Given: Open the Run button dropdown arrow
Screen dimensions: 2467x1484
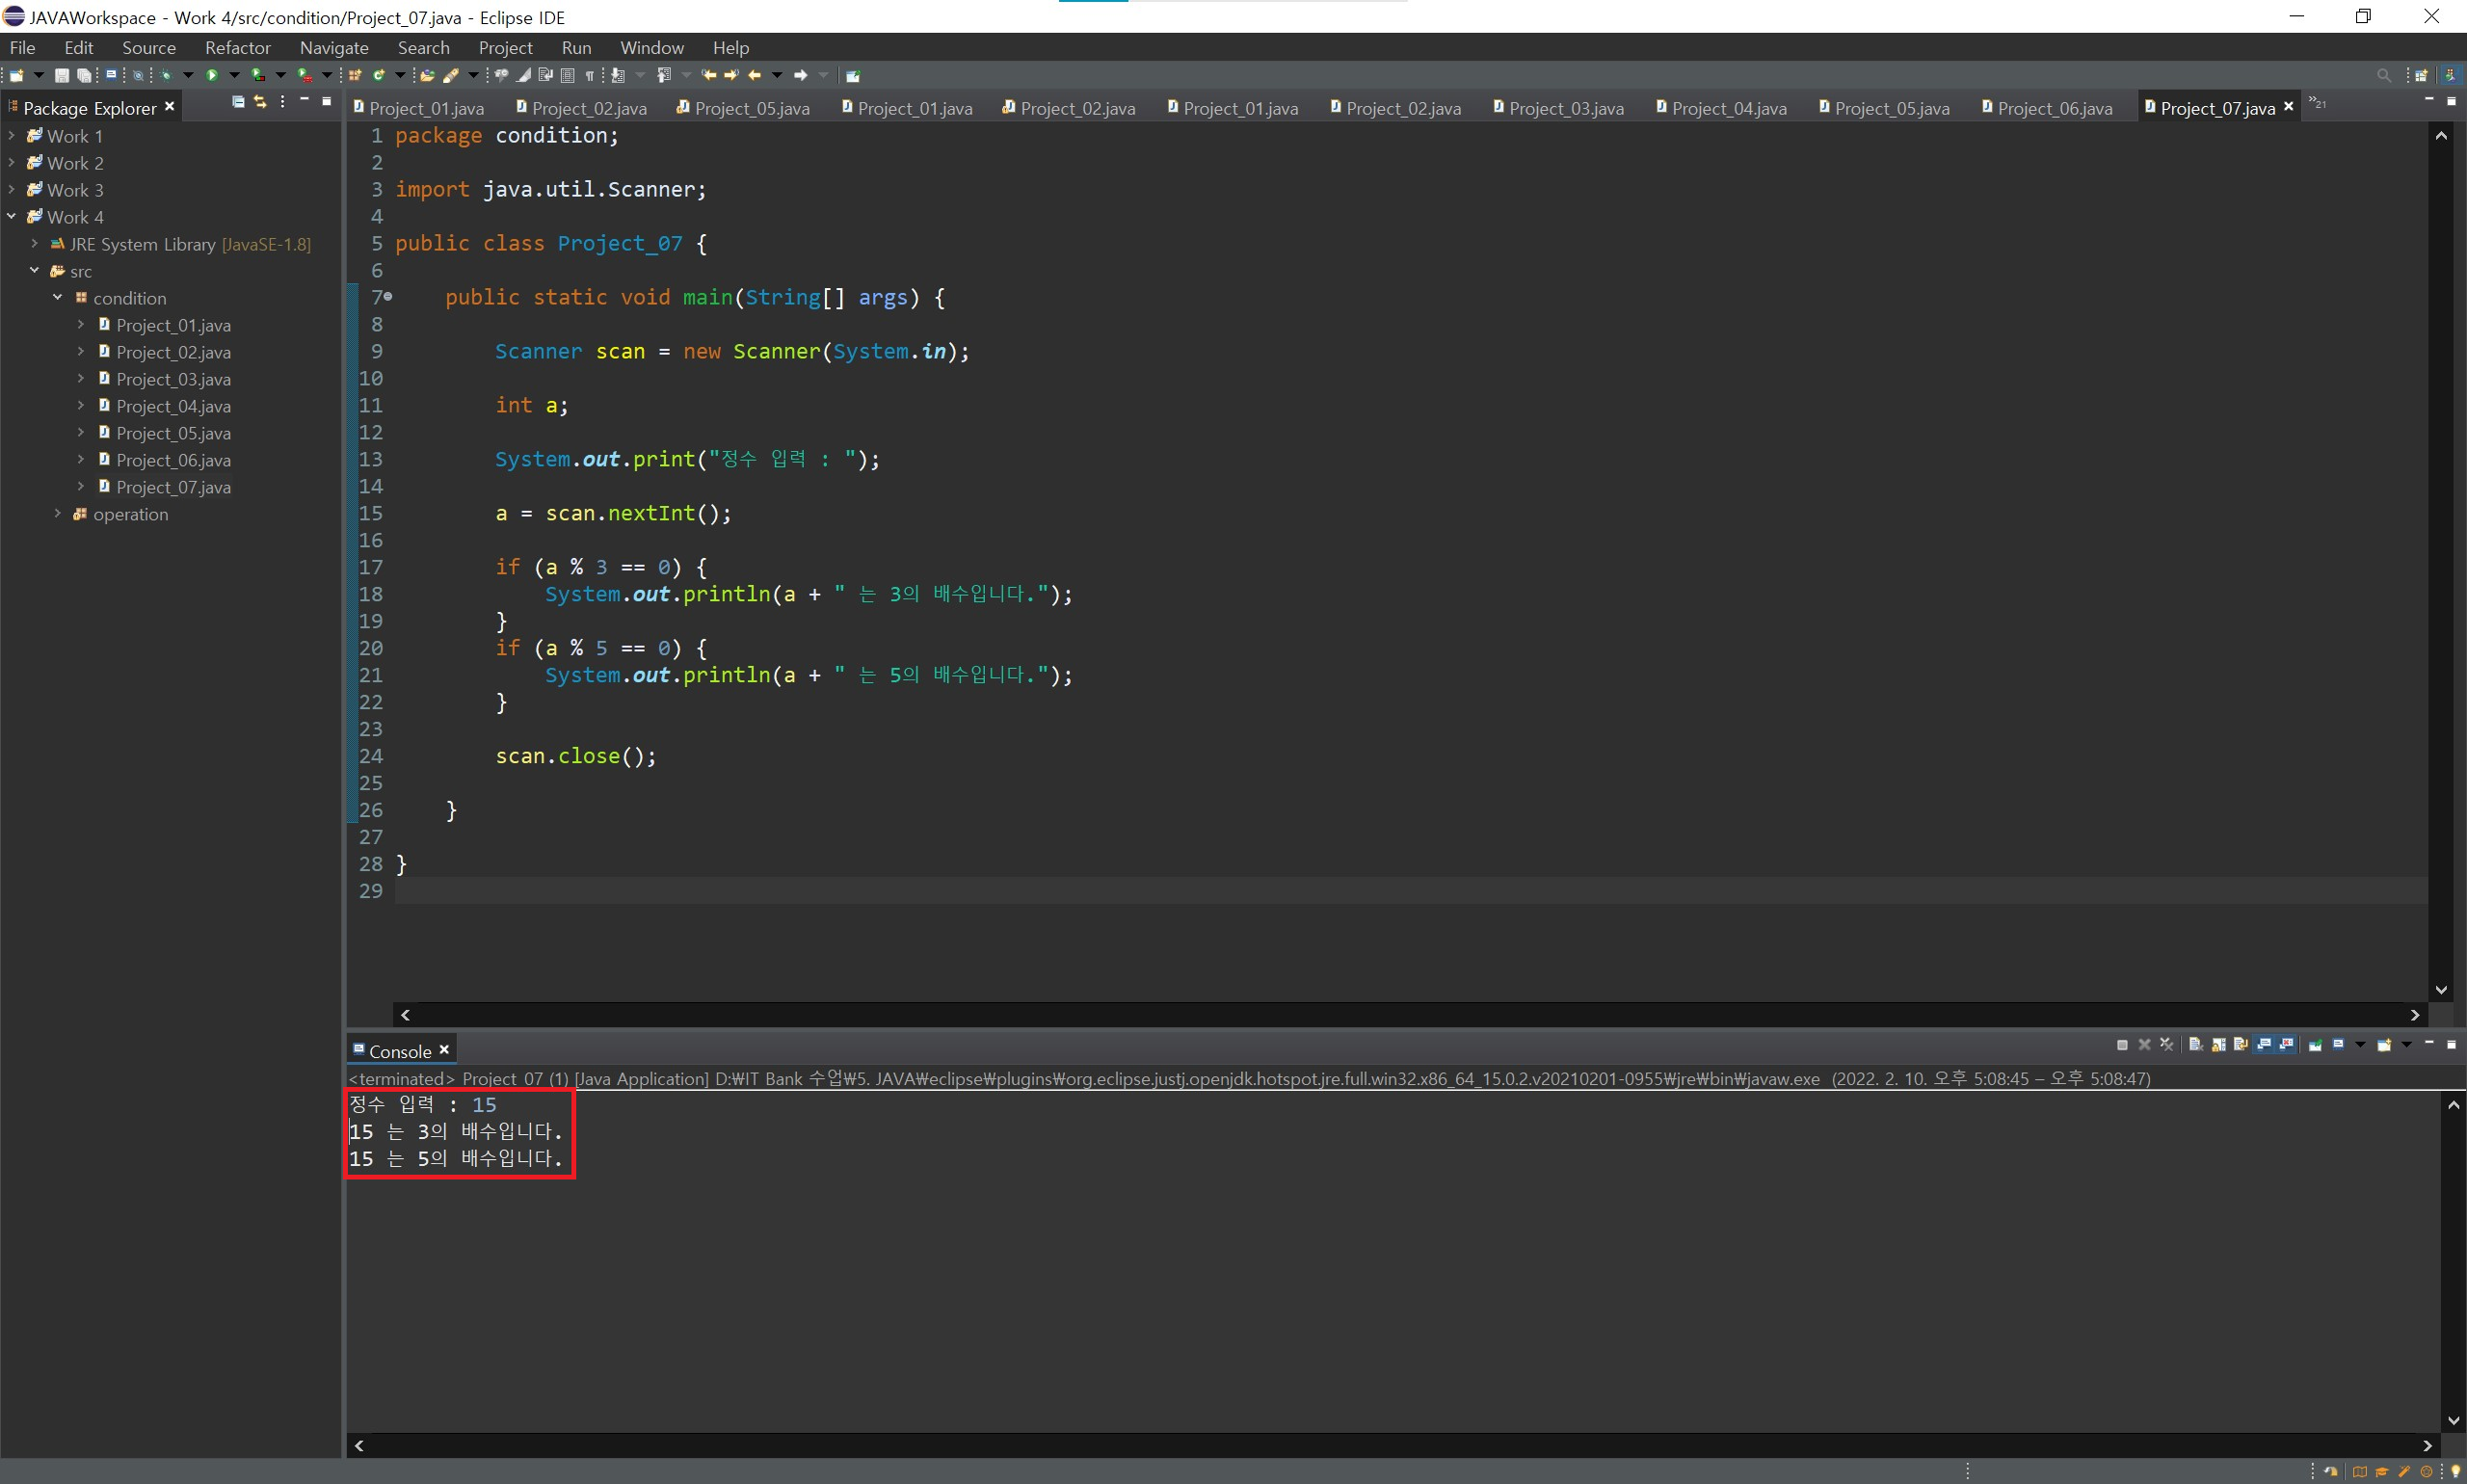Looking at the screenshot, I should coord(234,75).
